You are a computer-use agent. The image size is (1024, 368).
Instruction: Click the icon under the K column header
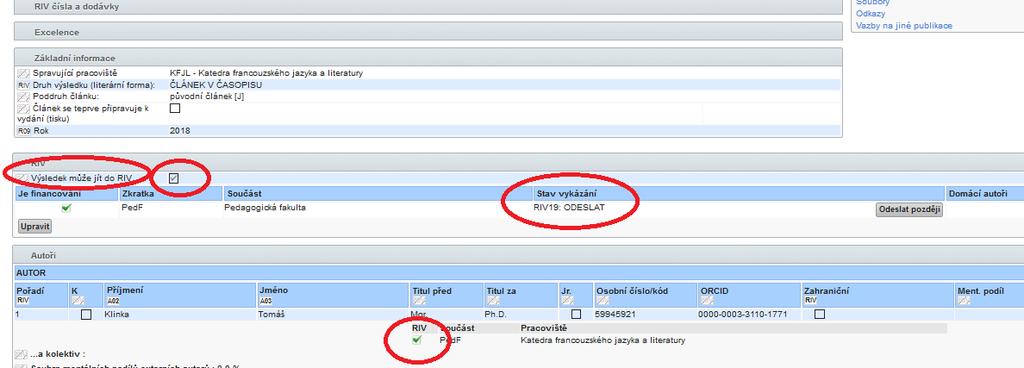click(x=77, y=301)
